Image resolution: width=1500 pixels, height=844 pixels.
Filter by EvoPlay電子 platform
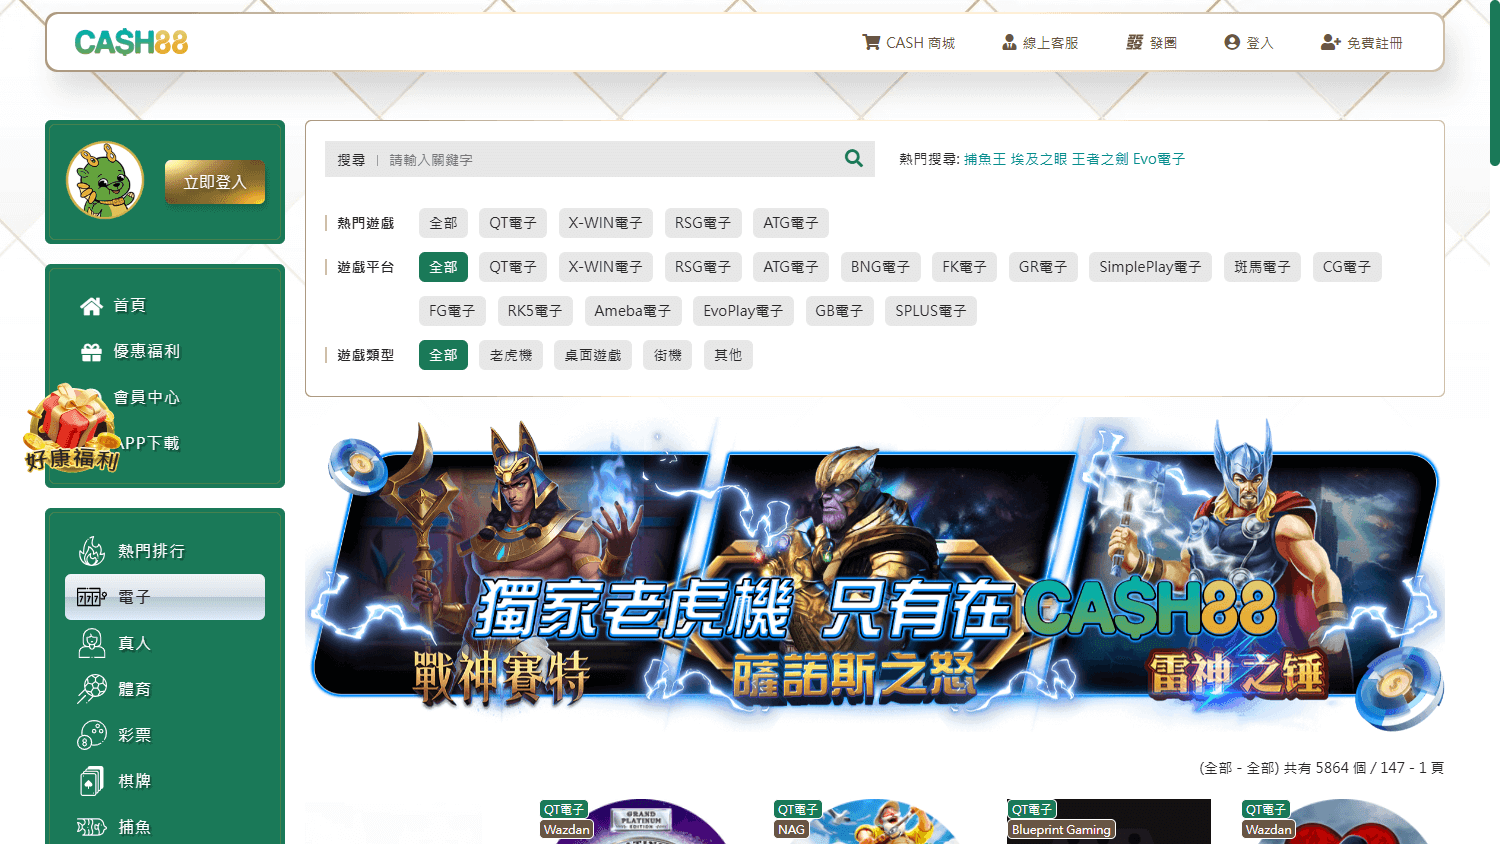[743, 311]
